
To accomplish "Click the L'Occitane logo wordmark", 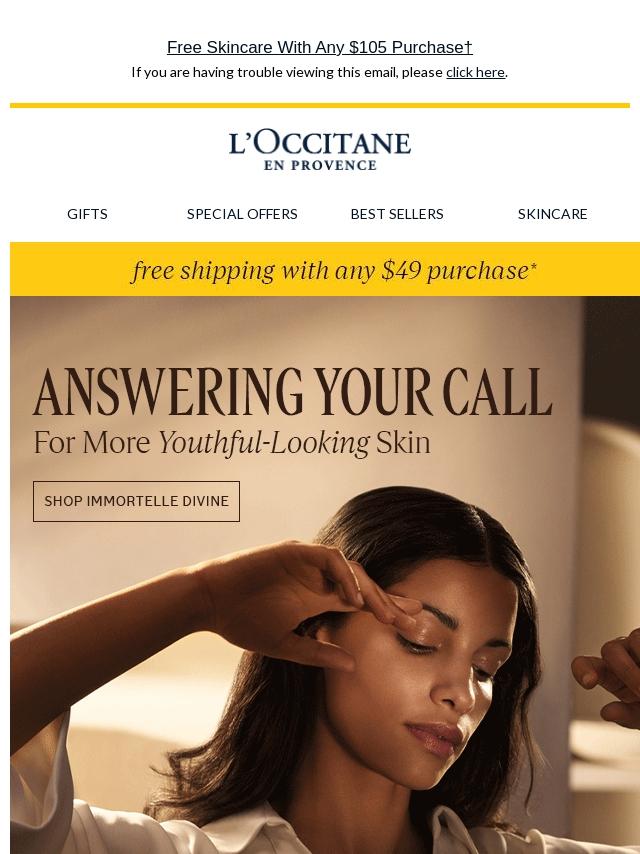I will pyautogui.click(x=320, y=143).
